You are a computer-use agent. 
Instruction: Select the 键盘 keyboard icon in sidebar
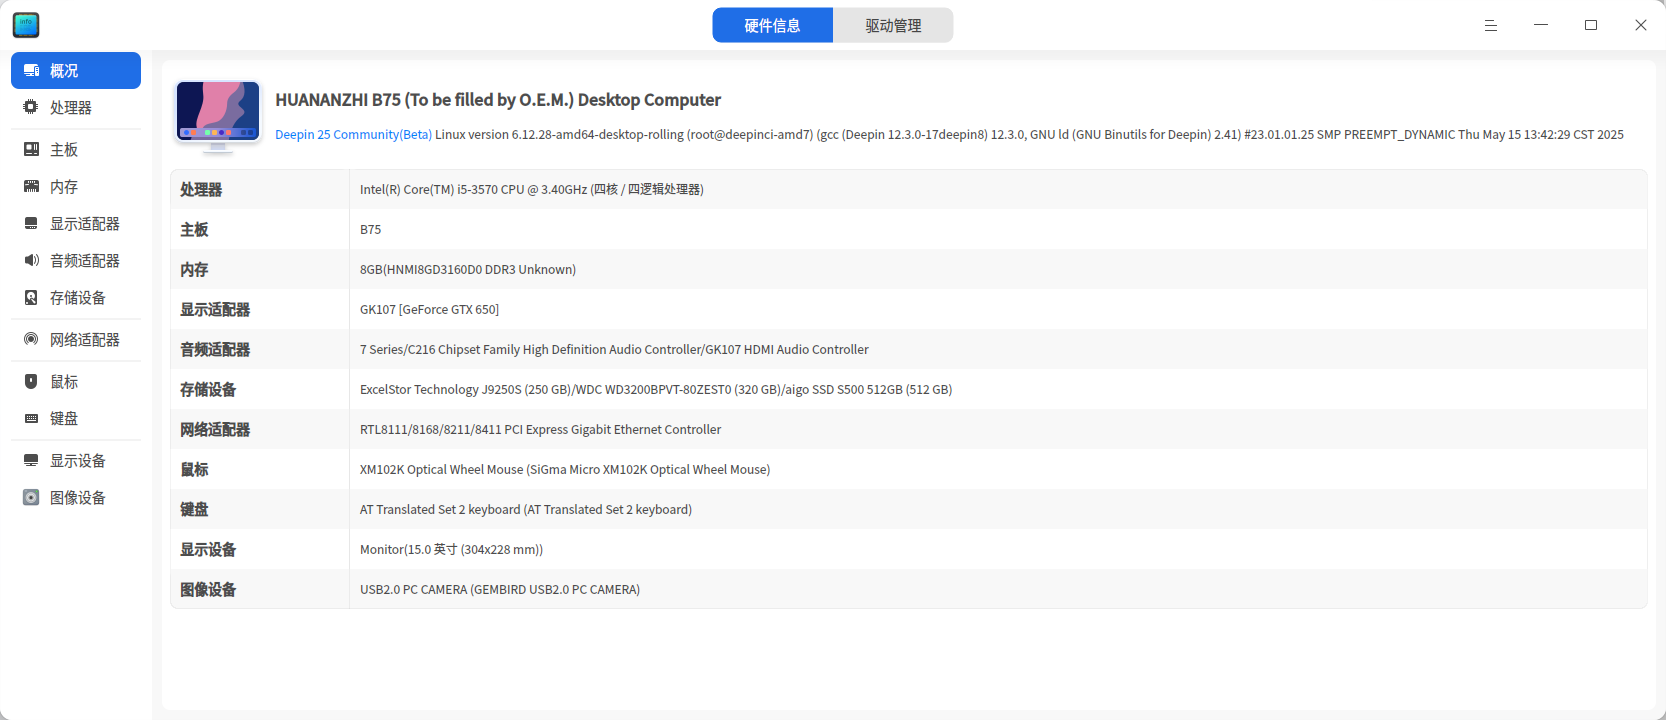coord(31,419)
